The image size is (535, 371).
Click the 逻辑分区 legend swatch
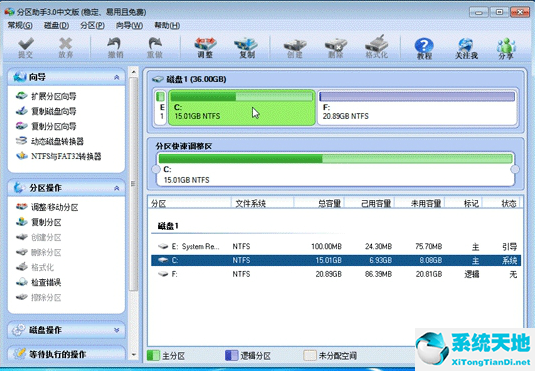click(232, 355)
